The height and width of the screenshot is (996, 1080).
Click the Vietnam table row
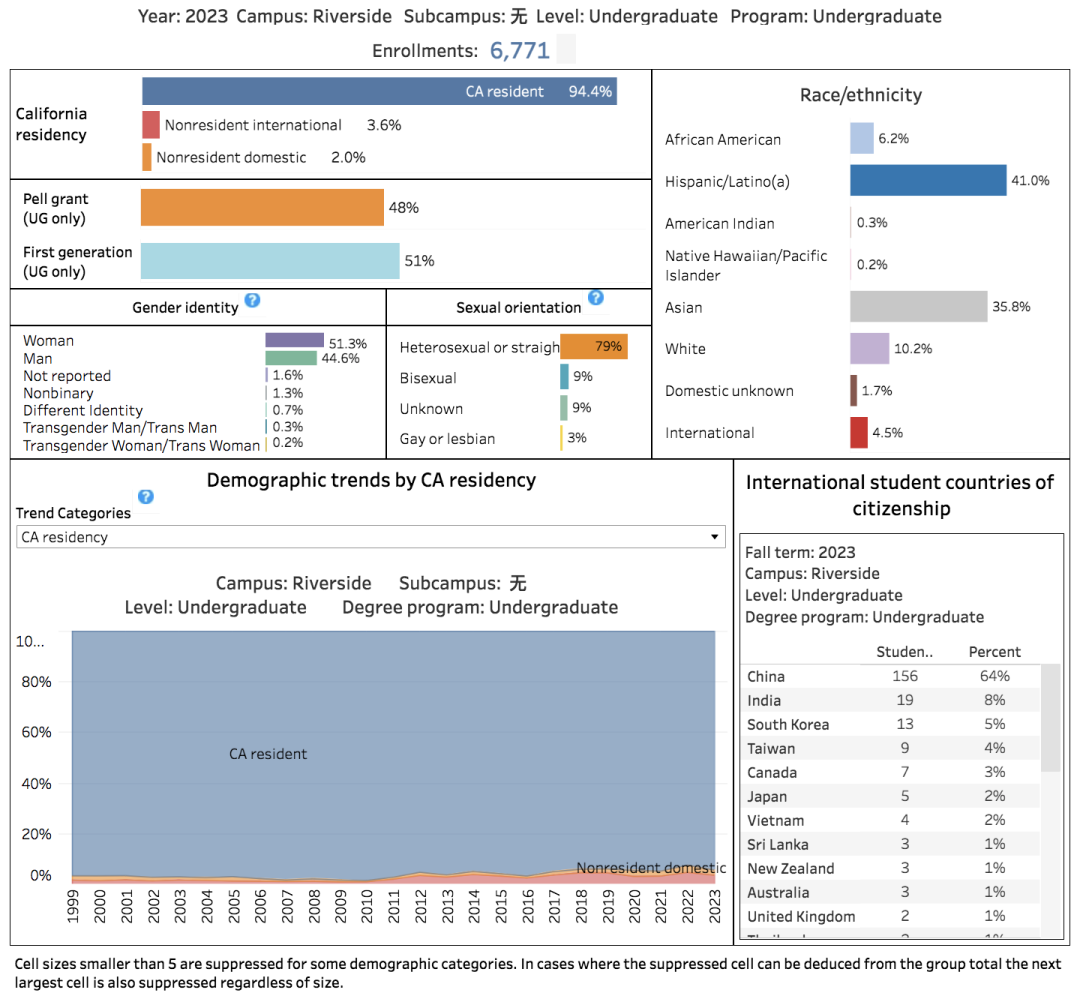tap(891, 821)
